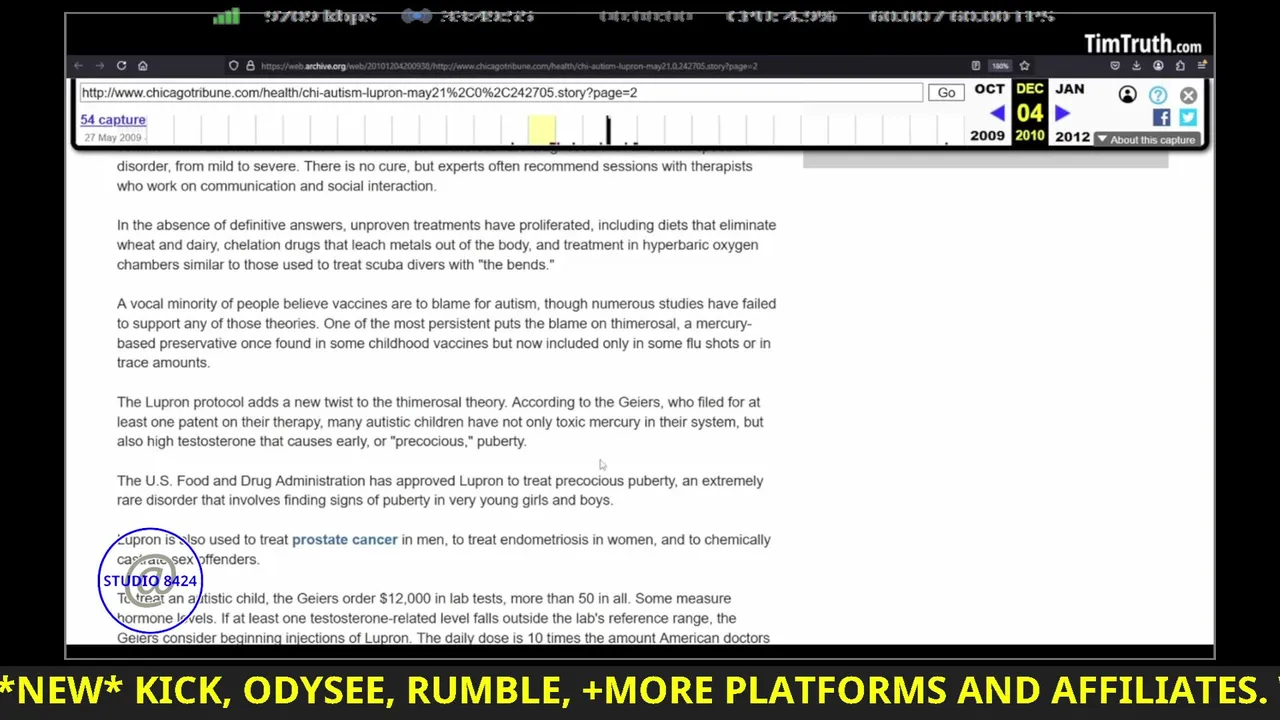
Task: Go to previous capture blue left arrow
Action: (x=997, y=113)
